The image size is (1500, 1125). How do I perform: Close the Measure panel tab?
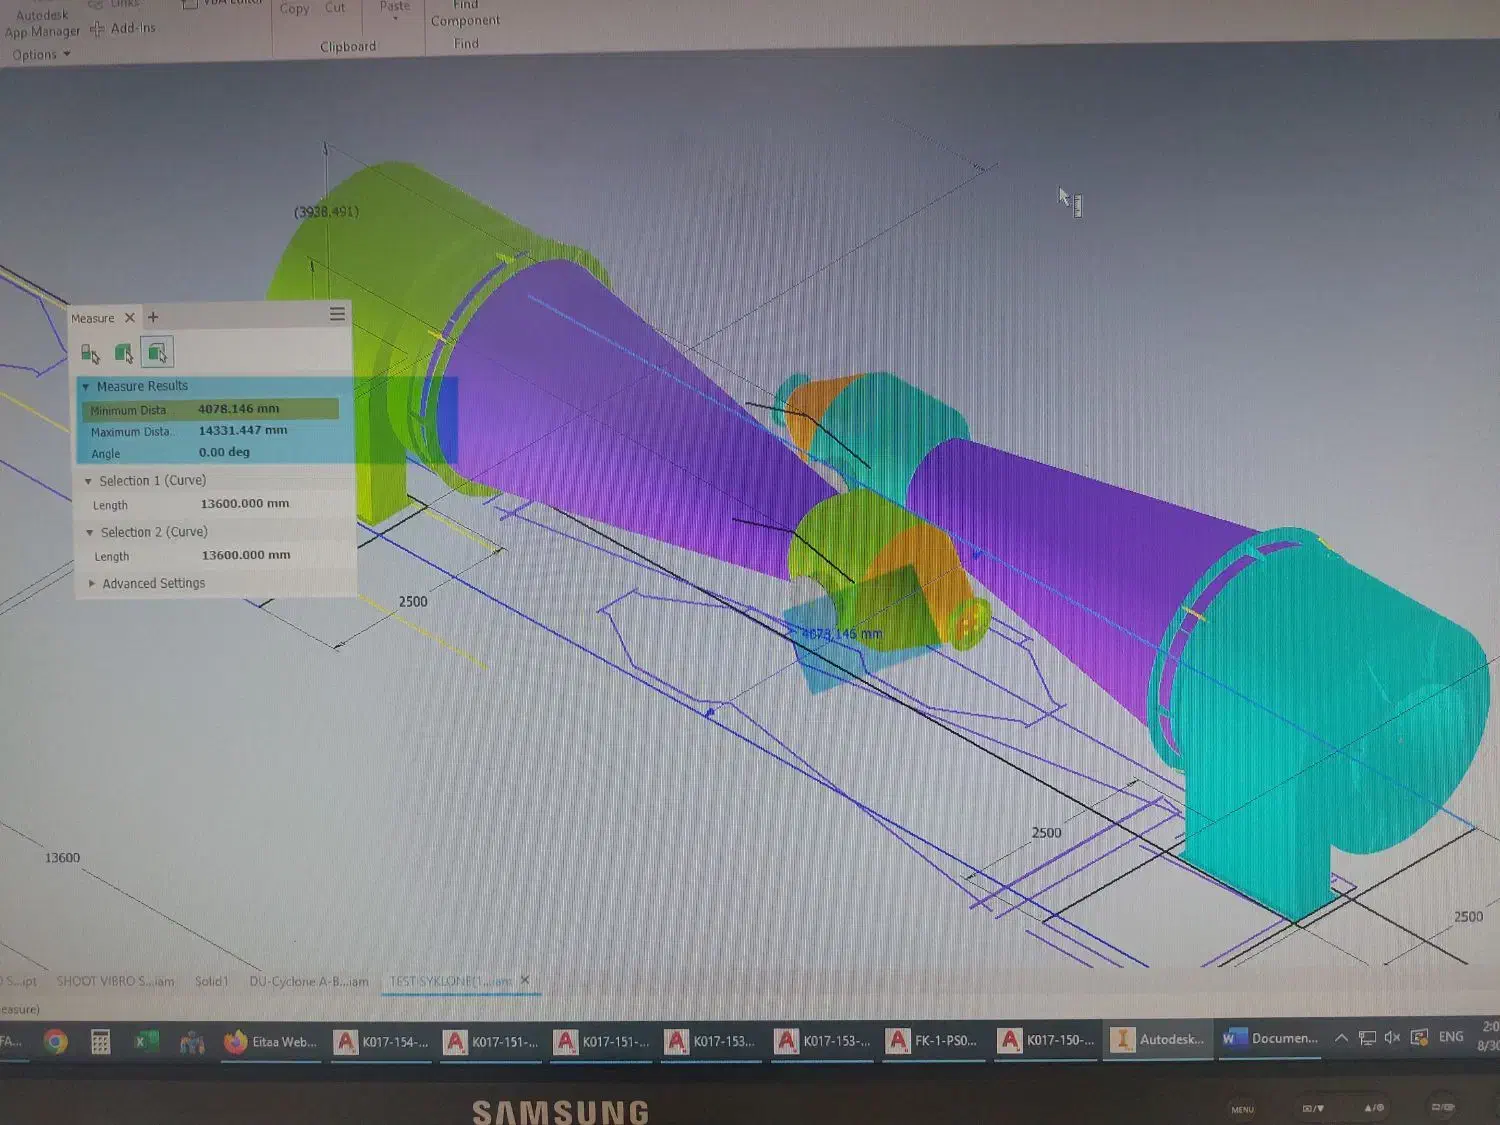pos(129,318)
